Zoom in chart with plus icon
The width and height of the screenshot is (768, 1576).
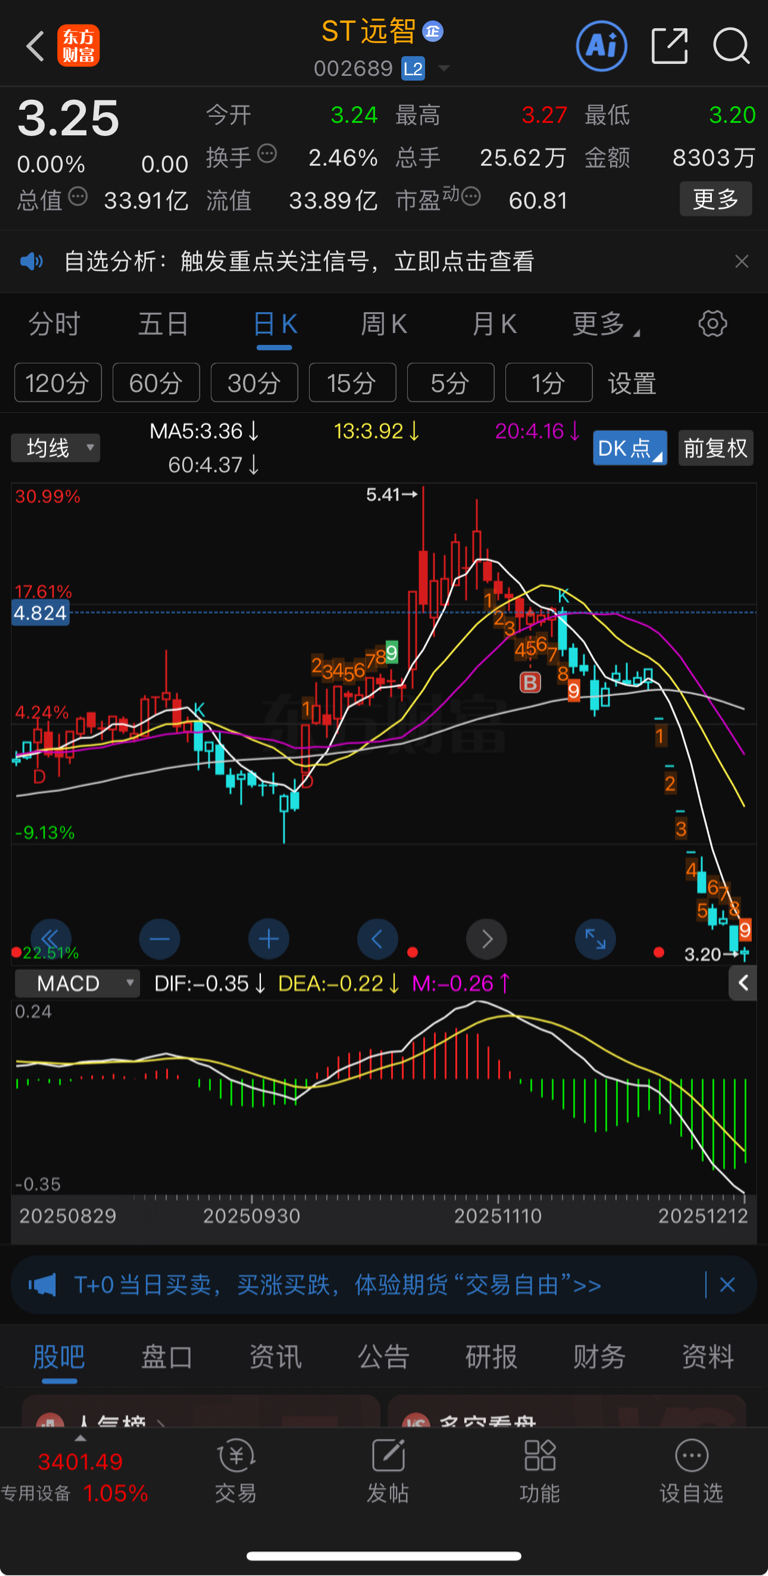(x=268, y=939)
